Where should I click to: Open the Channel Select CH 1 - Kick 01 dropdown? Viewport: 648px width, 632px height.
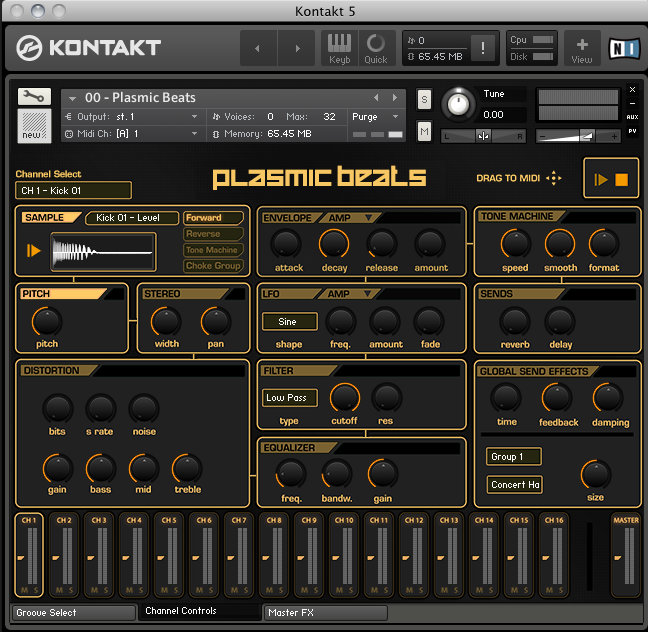pos(74,191)
